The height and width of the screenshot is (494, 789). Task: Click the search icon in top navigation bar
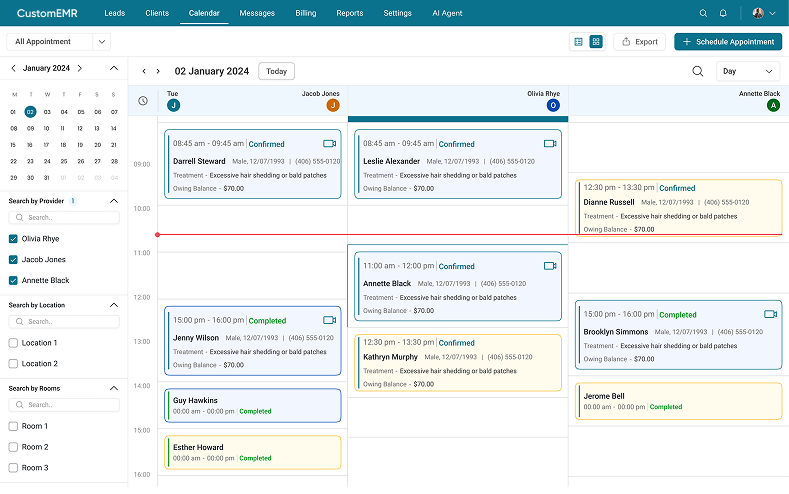[702, 13]
